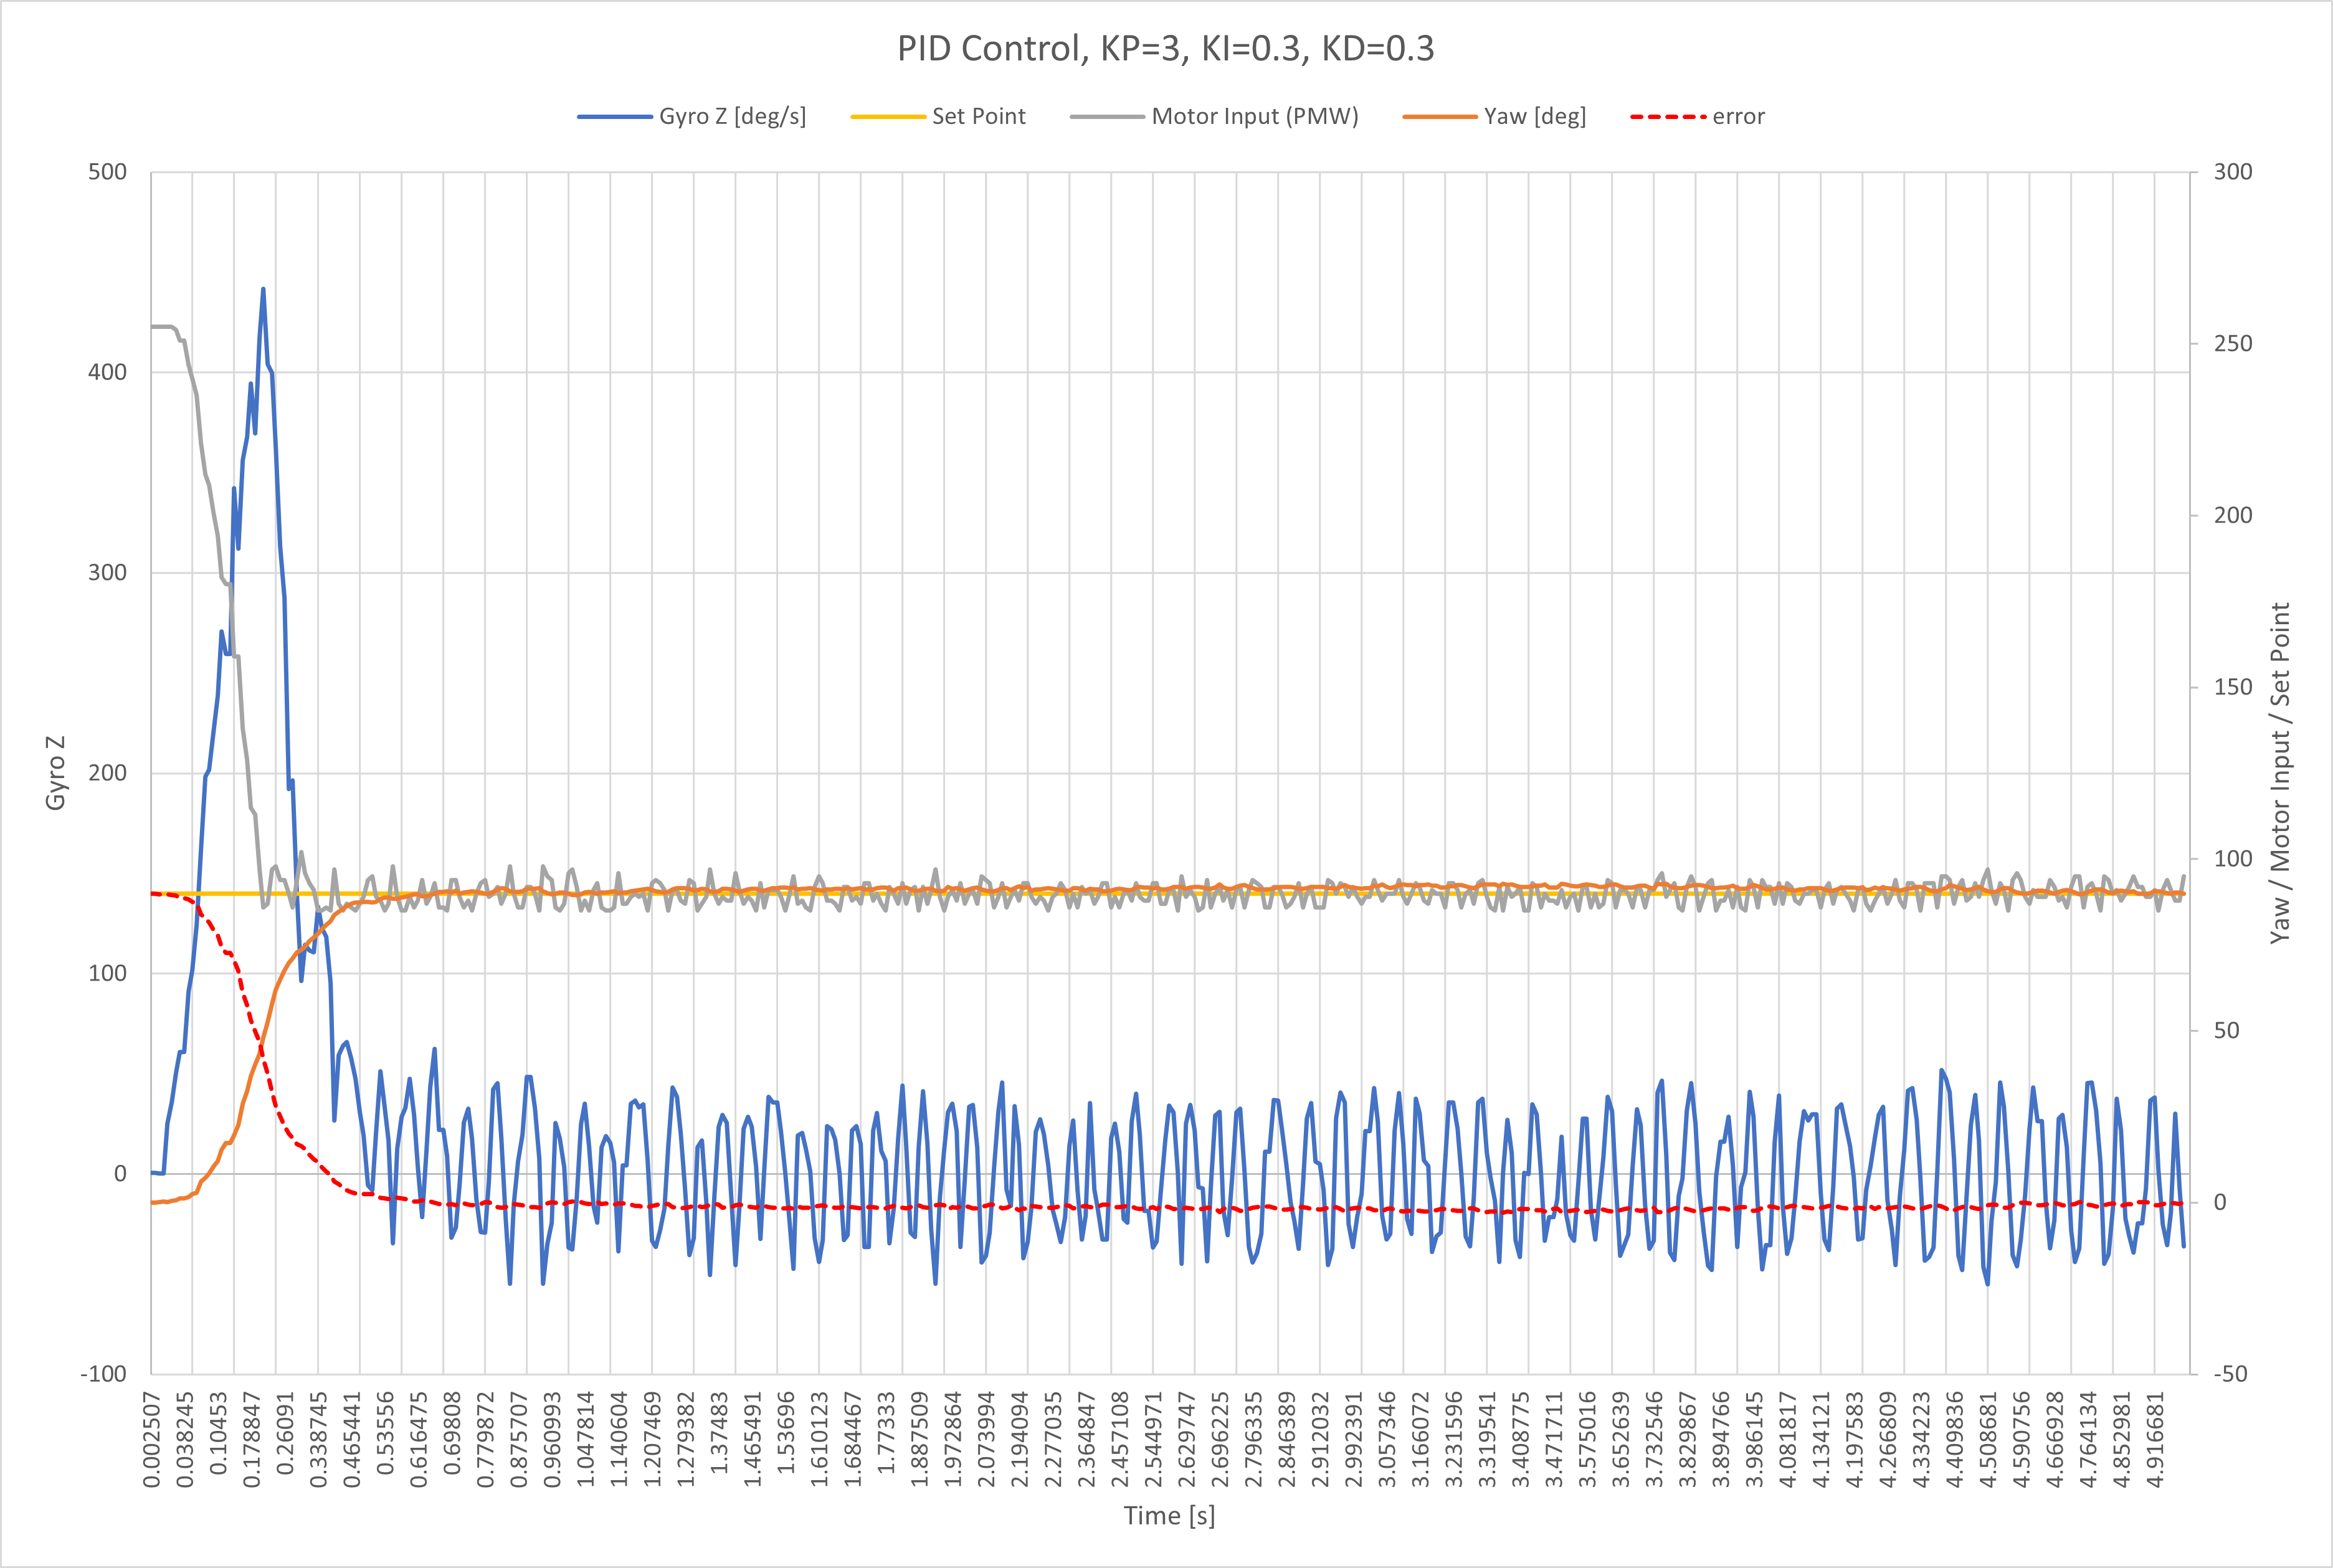Click the time axis label 2.629747

(x=1187, y=1439)
